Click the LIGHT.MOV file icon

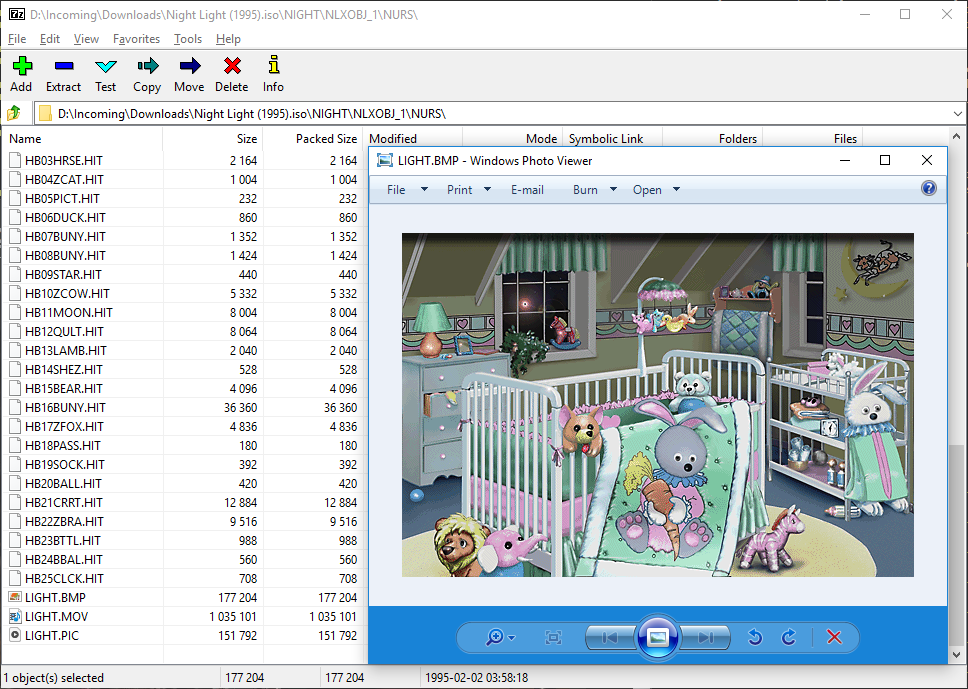tap(15, 616)
